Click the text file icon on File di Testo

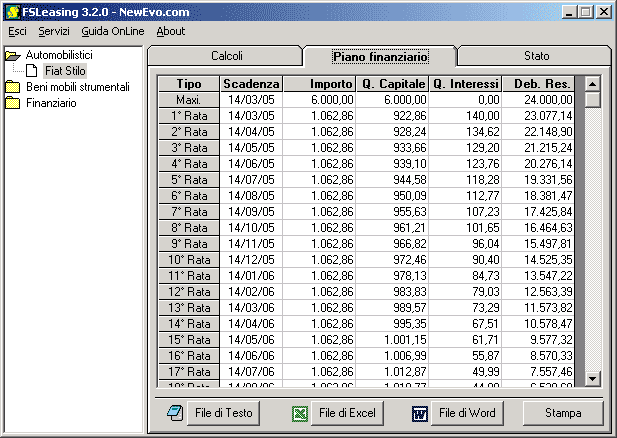tap(173, 412)
